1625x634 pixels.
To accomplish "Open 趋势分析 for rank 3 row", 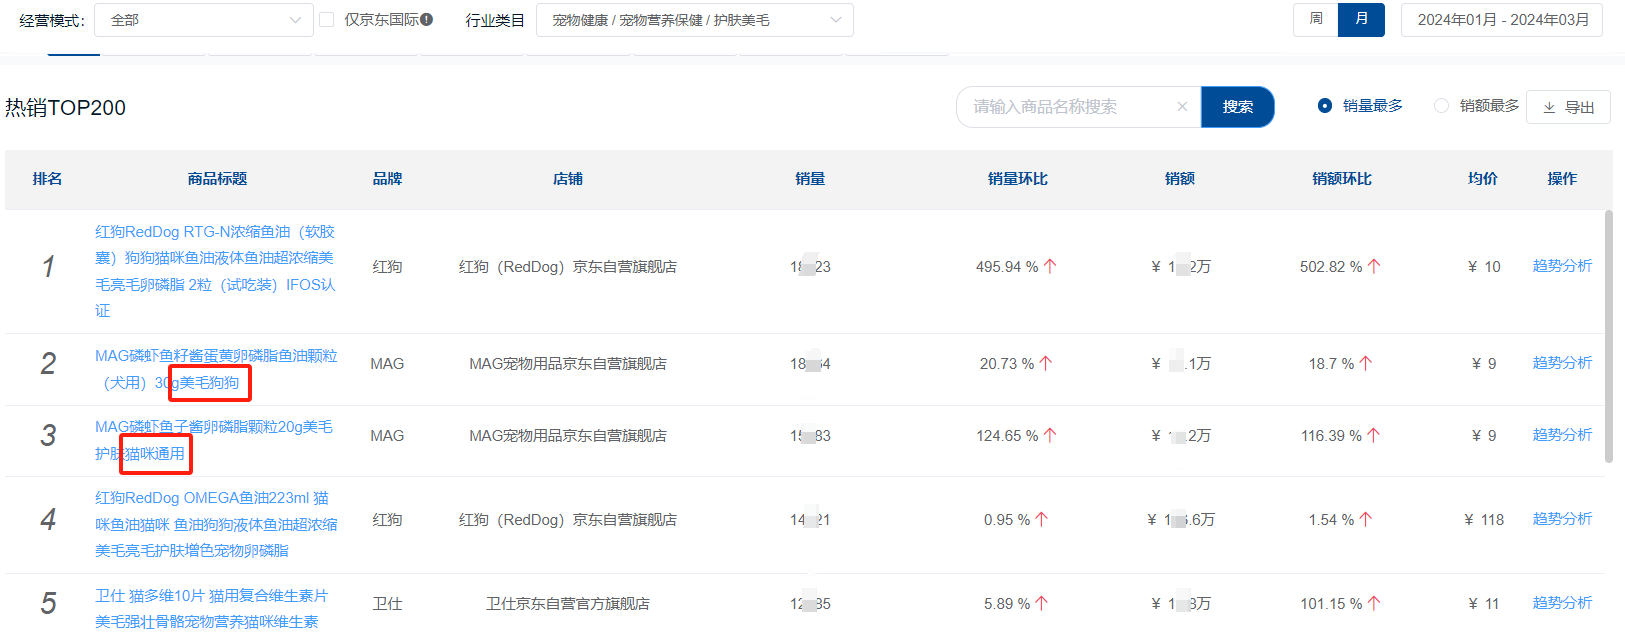I will tap(1562, 435).
